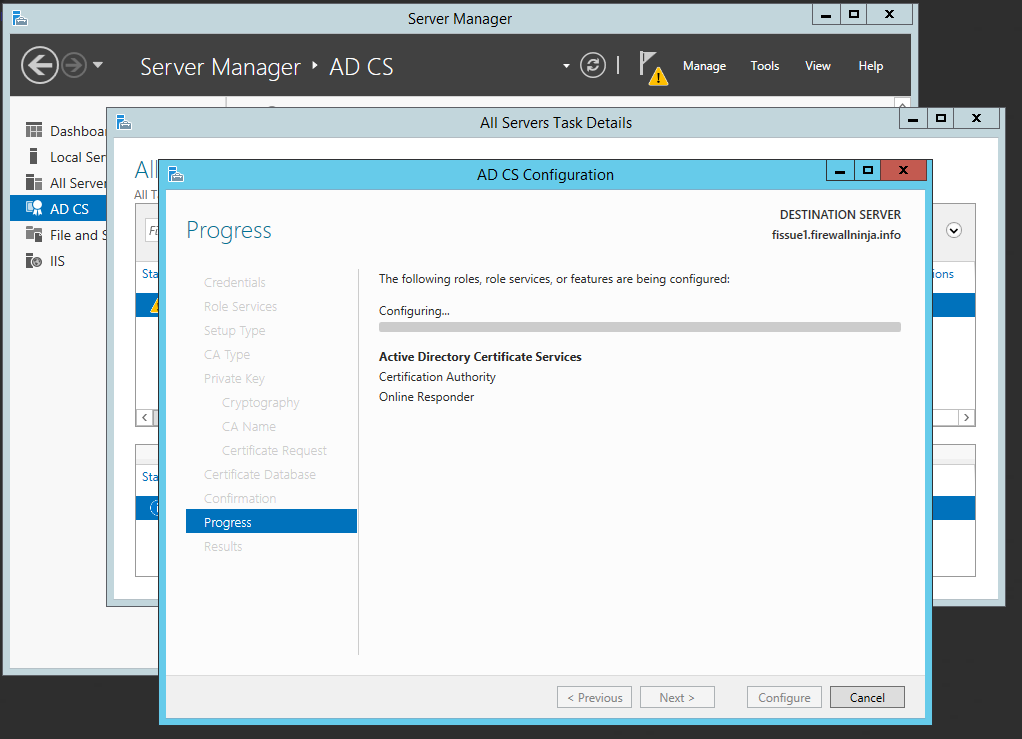The width and height of the screenshot is (1022, 739).
Task: Select the Certificate Request wizard step
Action: pyautogui.click(x=274, y=450)
